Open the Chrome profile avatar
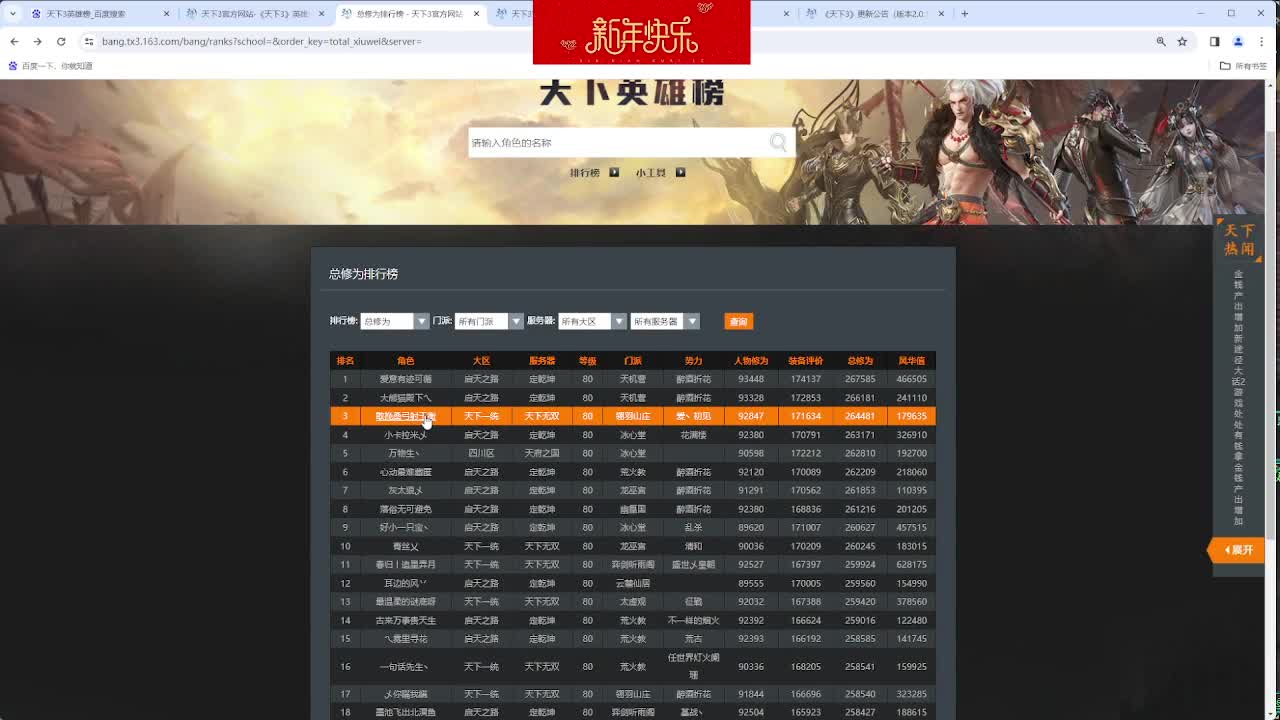This screenshot has width=1280, height=720. pos(1238,41)
